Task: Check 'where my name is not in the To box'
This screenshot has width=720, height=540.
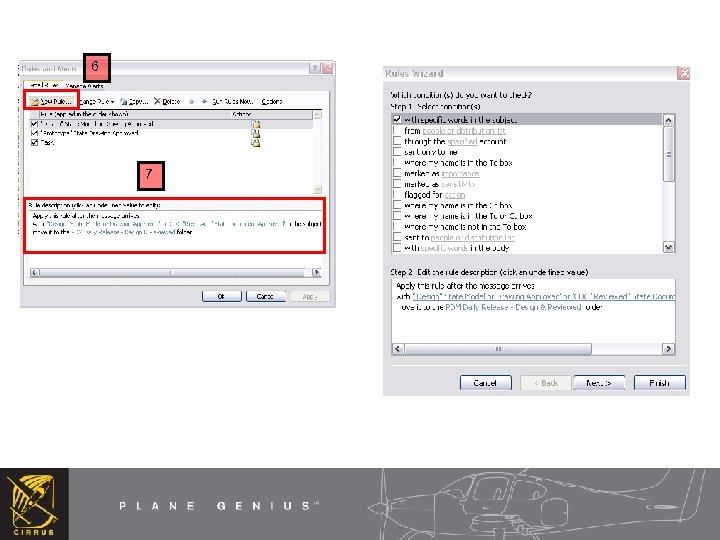Action: click(397, 226)
